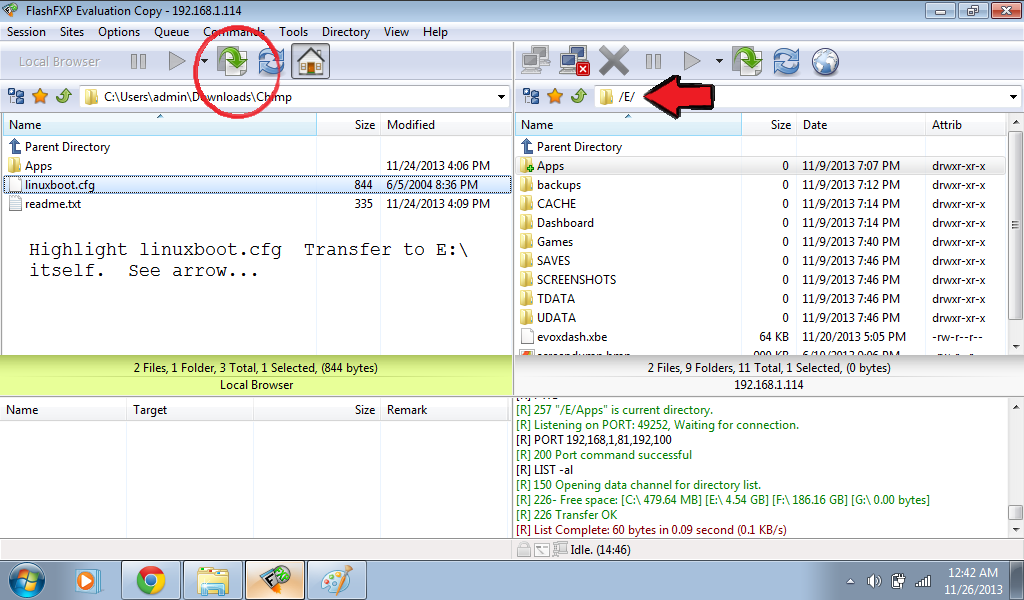The width and height of the screenshot is (1024, 600).
Task: Refresh the local browser file list
Action: tap(271, 61)
